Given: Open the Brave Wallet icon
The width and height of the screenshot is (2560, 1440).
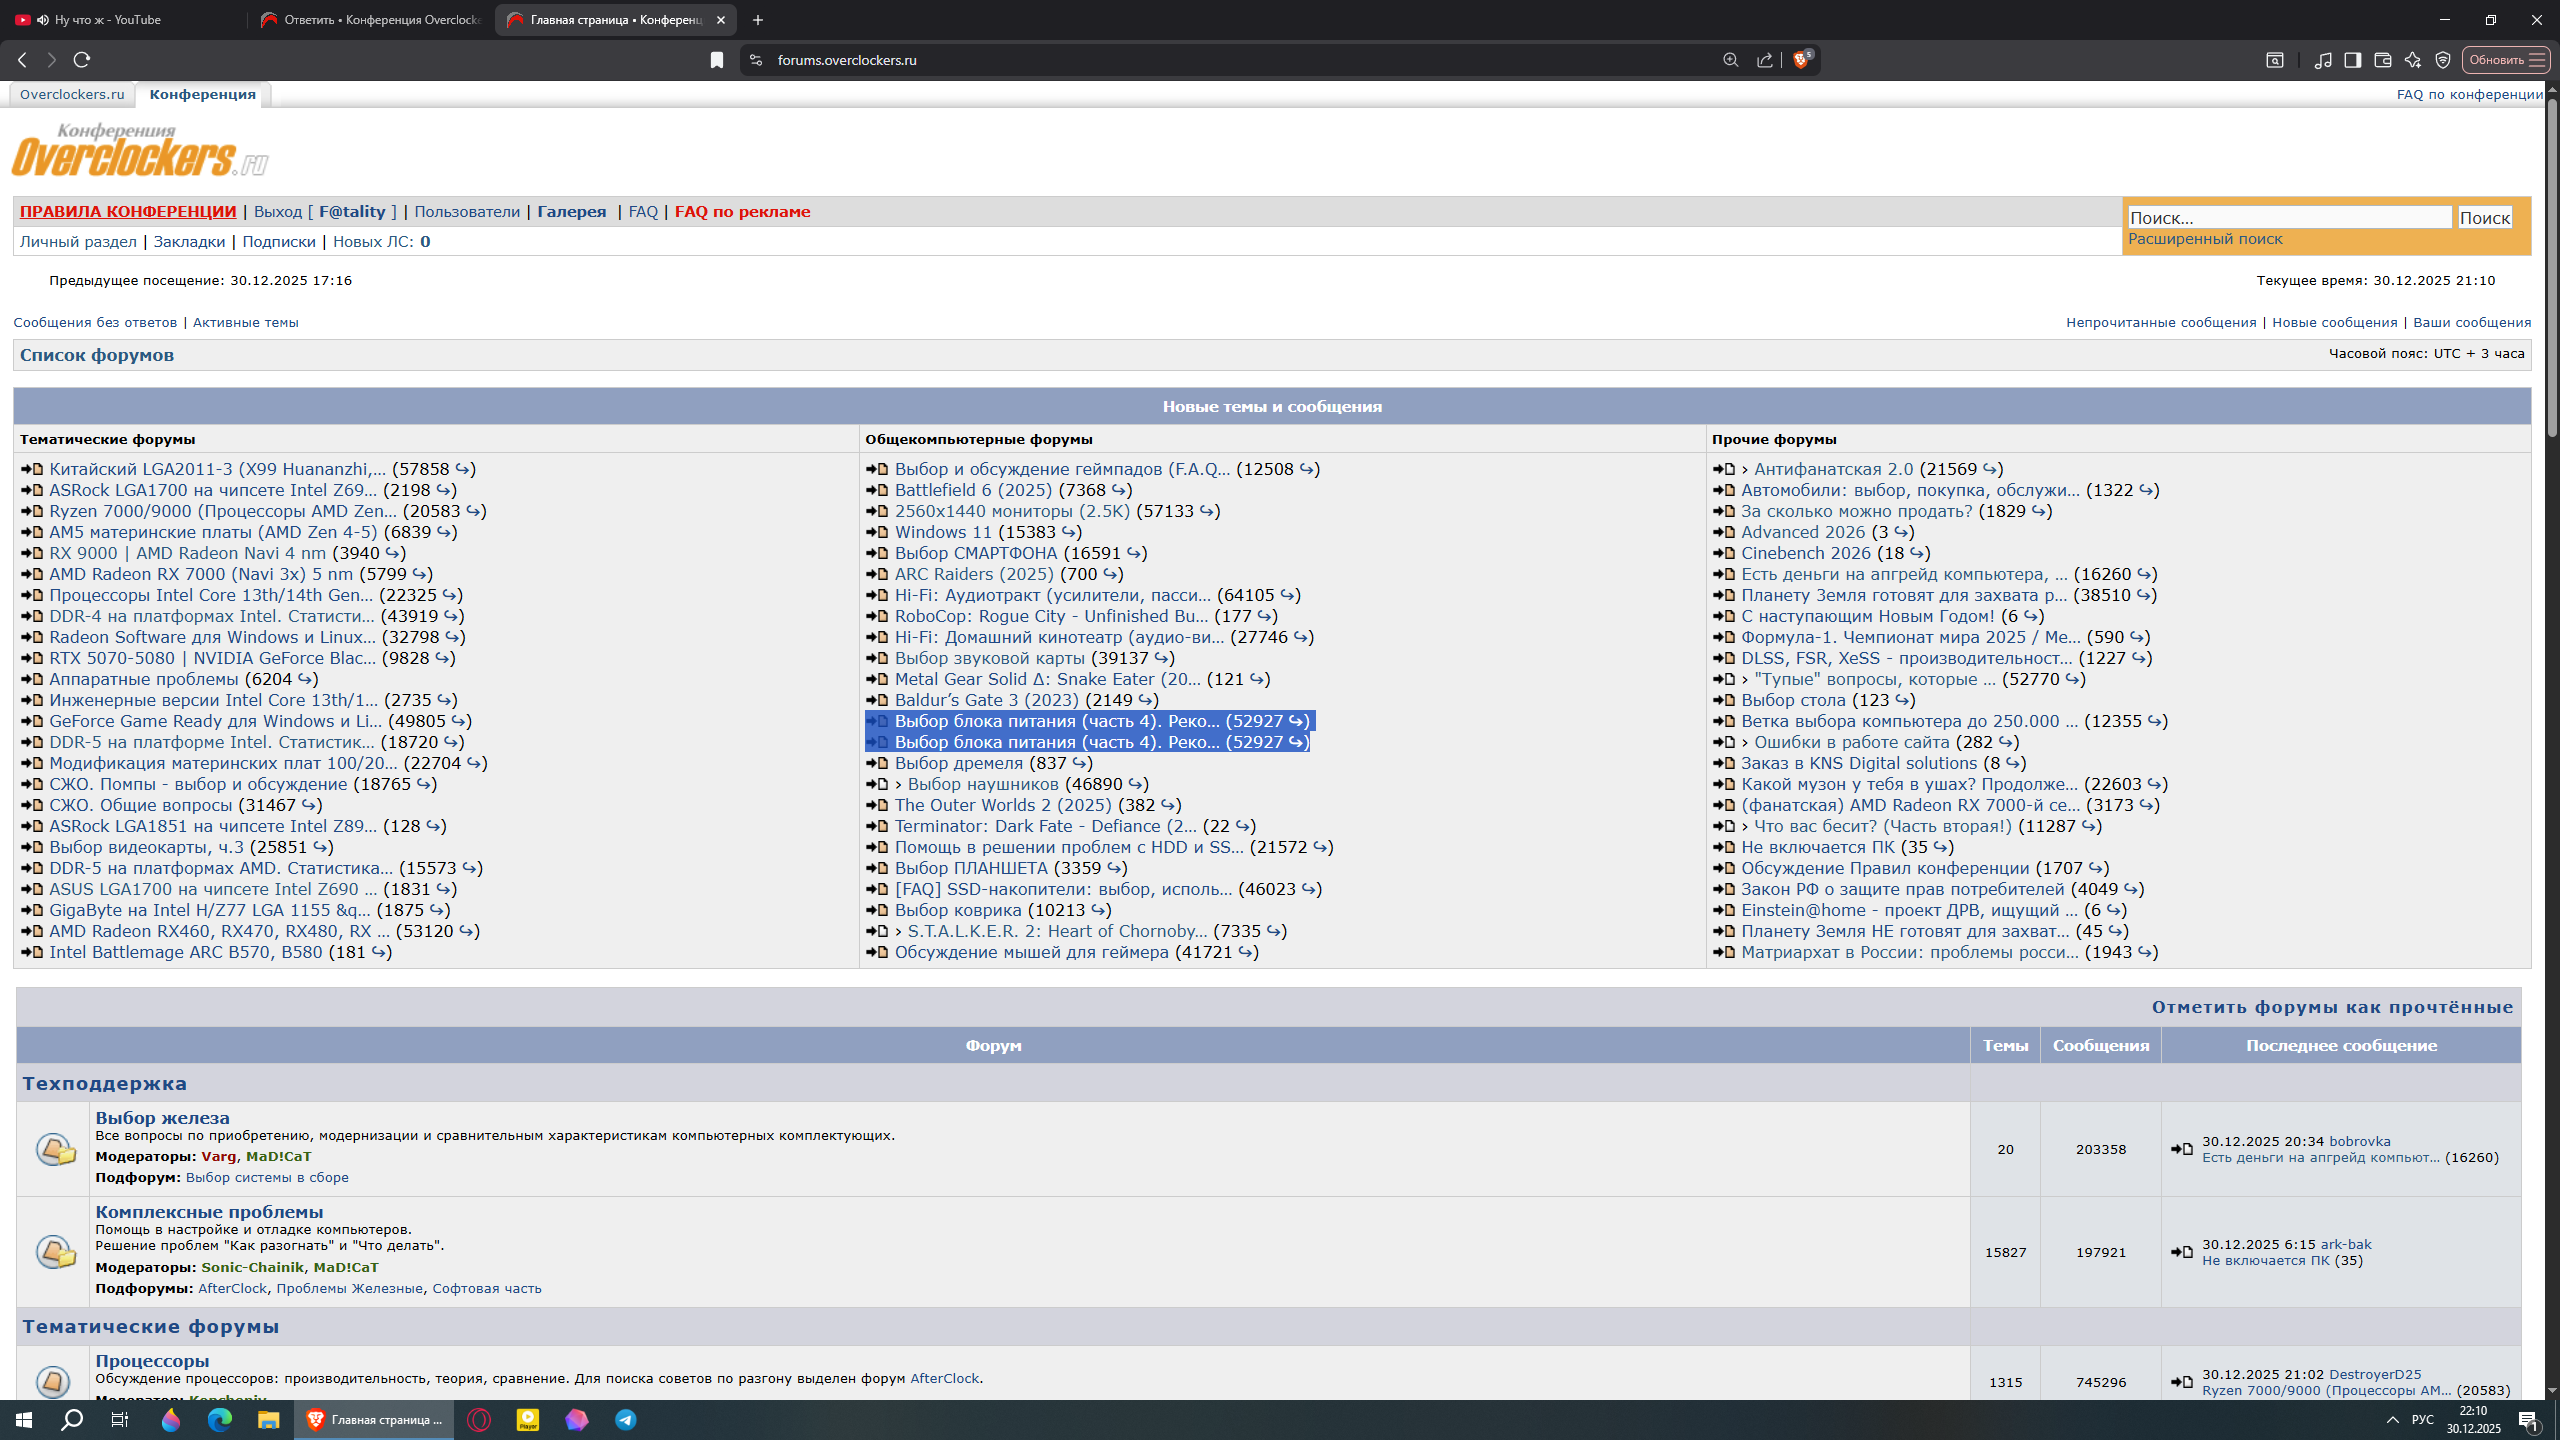Looking at the screenshot, I should 2383,60.
